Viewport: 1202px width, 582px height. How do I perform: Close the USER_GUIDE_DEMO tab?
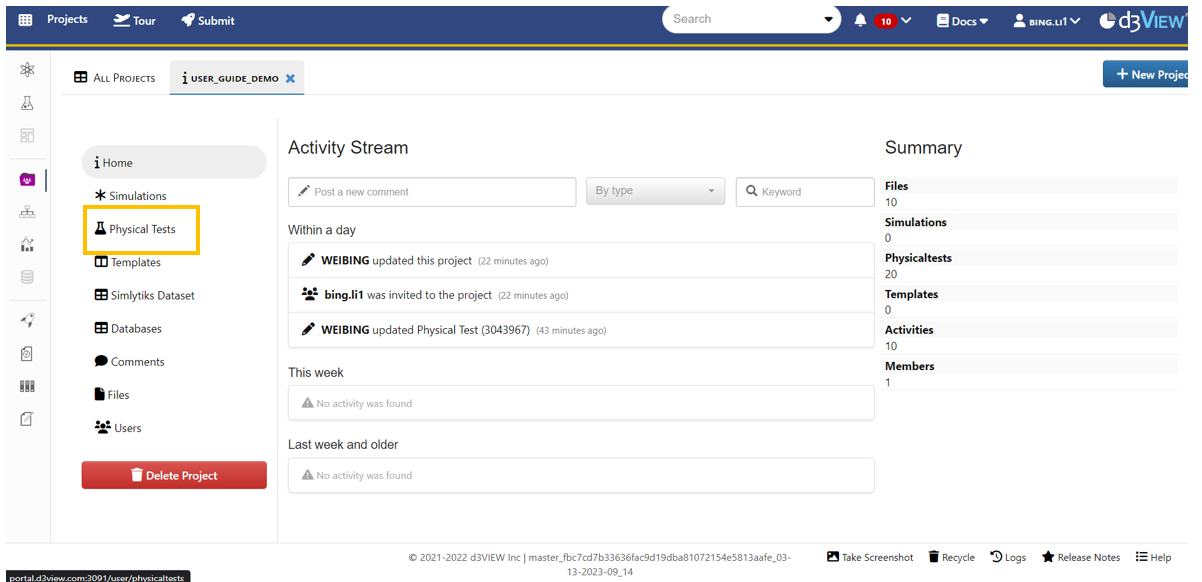(291, 78)
